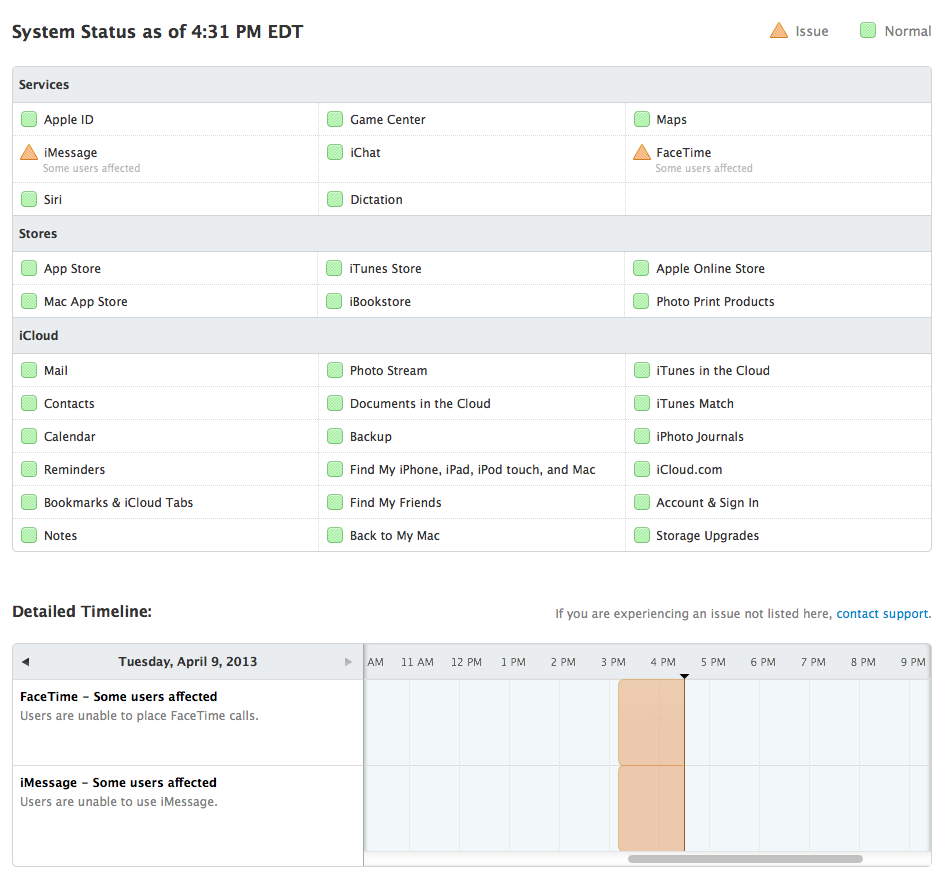
Task: Click green status icon next to Game Center
Action: coord(335,120)
